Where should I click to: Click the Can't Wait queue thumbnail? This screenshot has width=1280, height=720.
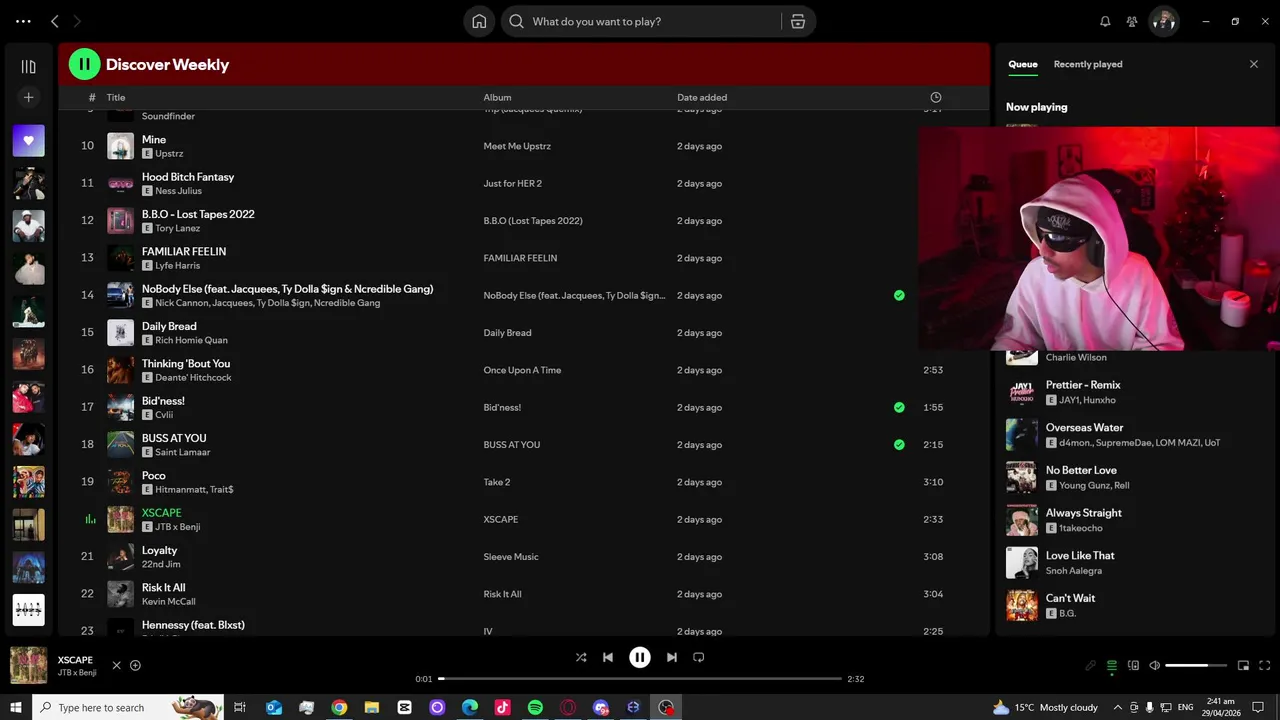1022,605
